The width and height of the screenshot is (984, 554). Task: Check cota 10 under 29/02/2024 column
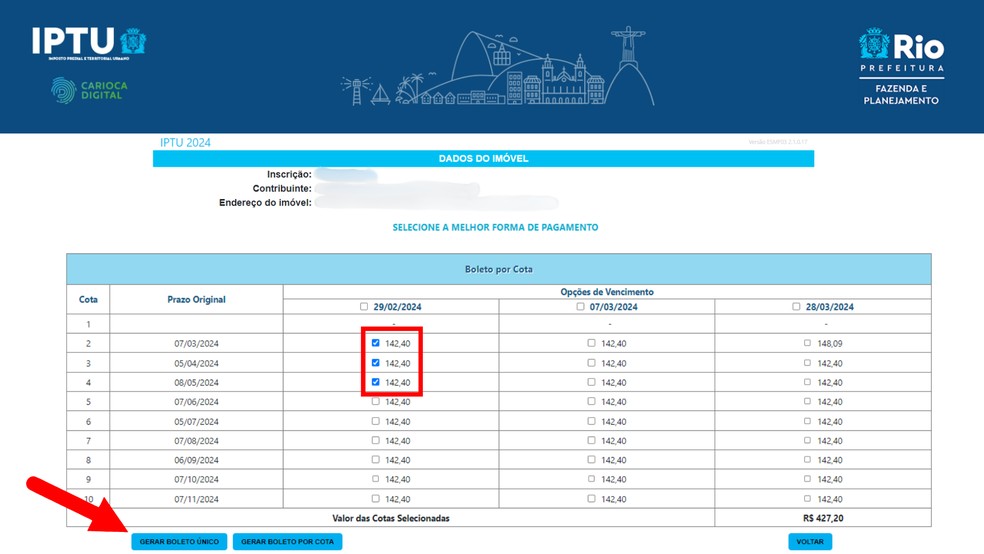[375, 499]
